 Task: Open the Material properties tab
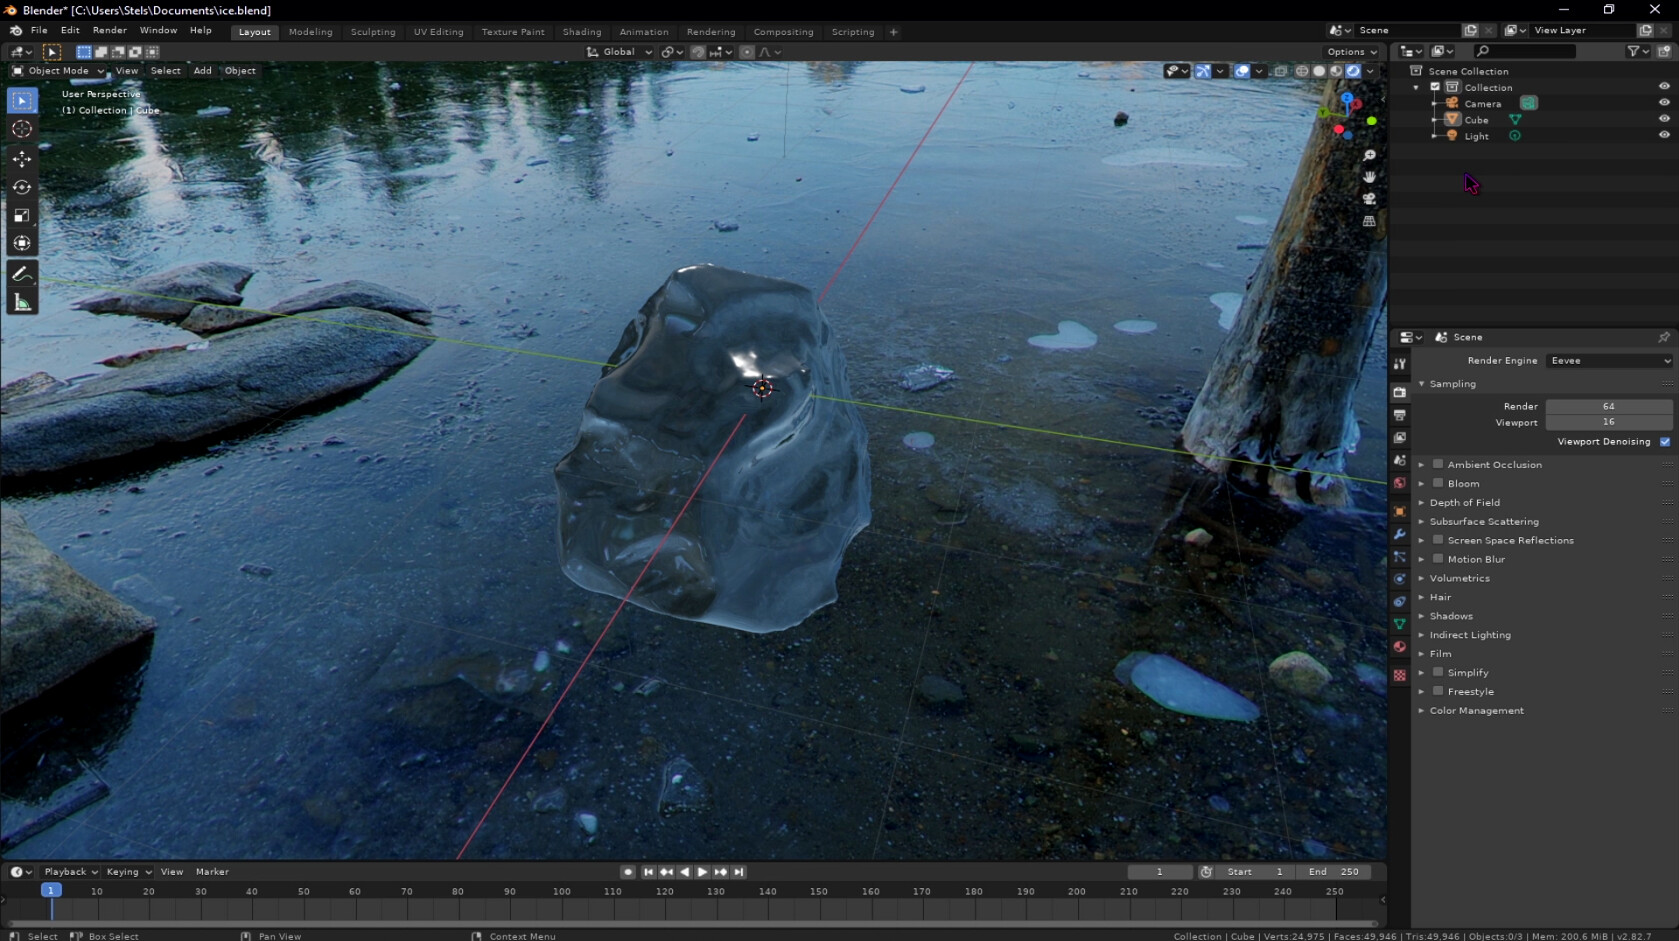[1398, 647]
